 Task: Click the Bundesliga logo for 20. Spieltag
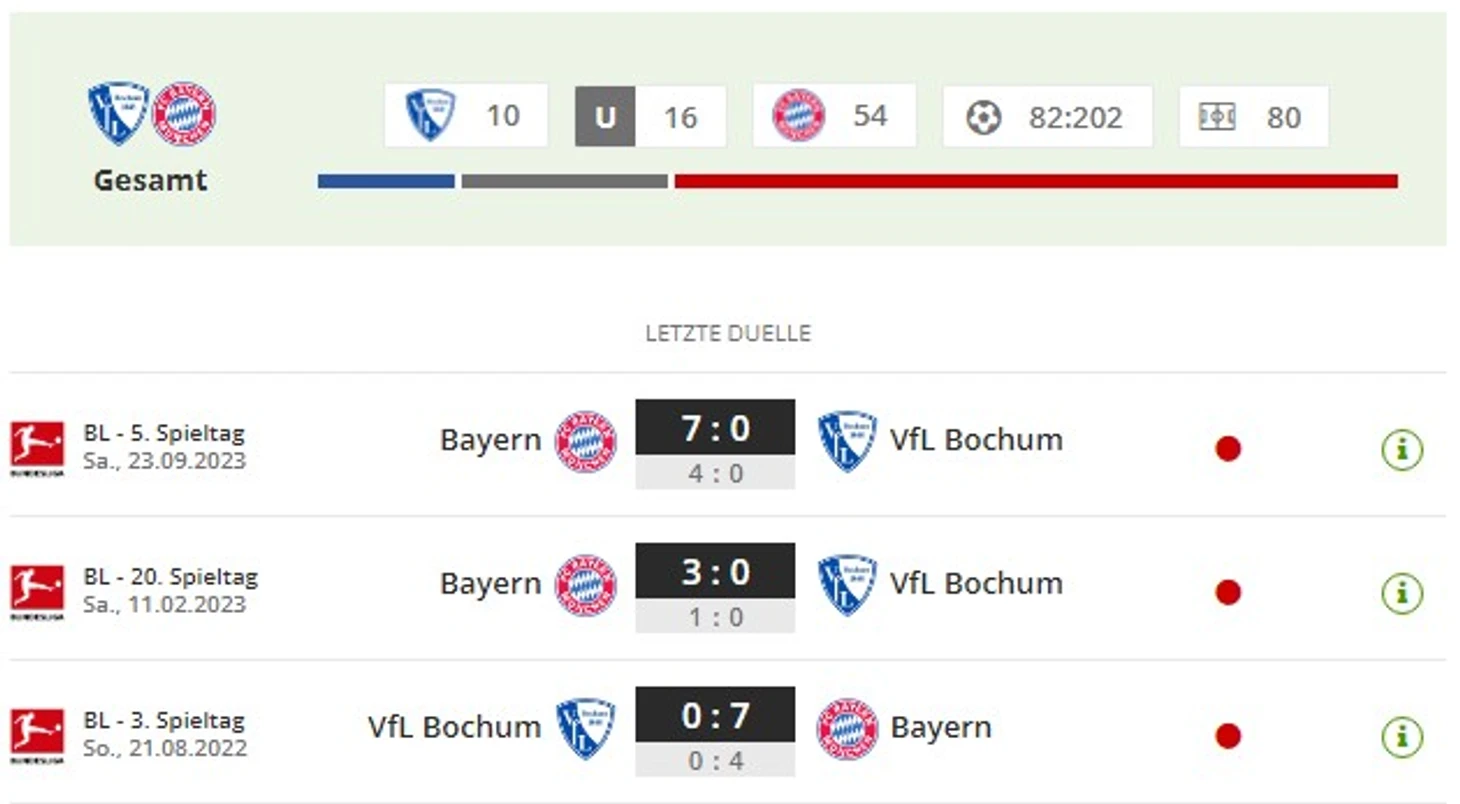tap(37, 590)
